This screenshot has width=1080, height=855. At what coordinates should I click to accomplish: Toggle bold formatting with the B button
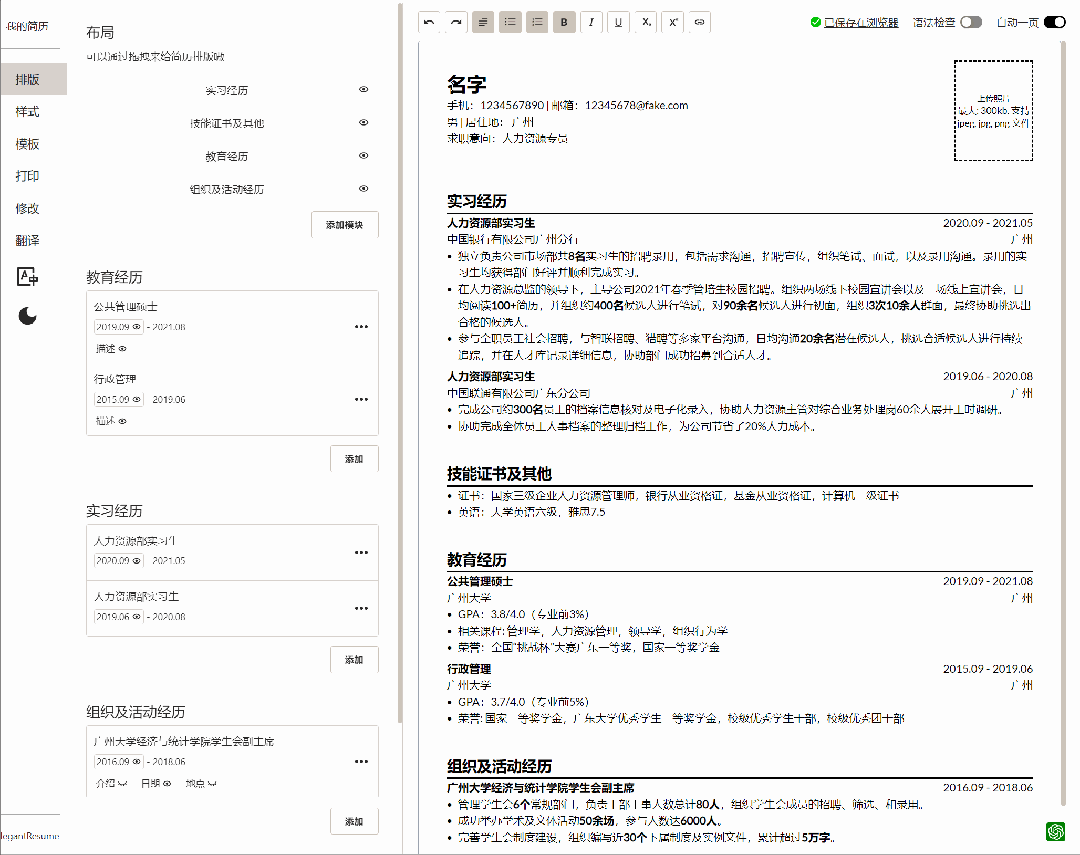564,21
